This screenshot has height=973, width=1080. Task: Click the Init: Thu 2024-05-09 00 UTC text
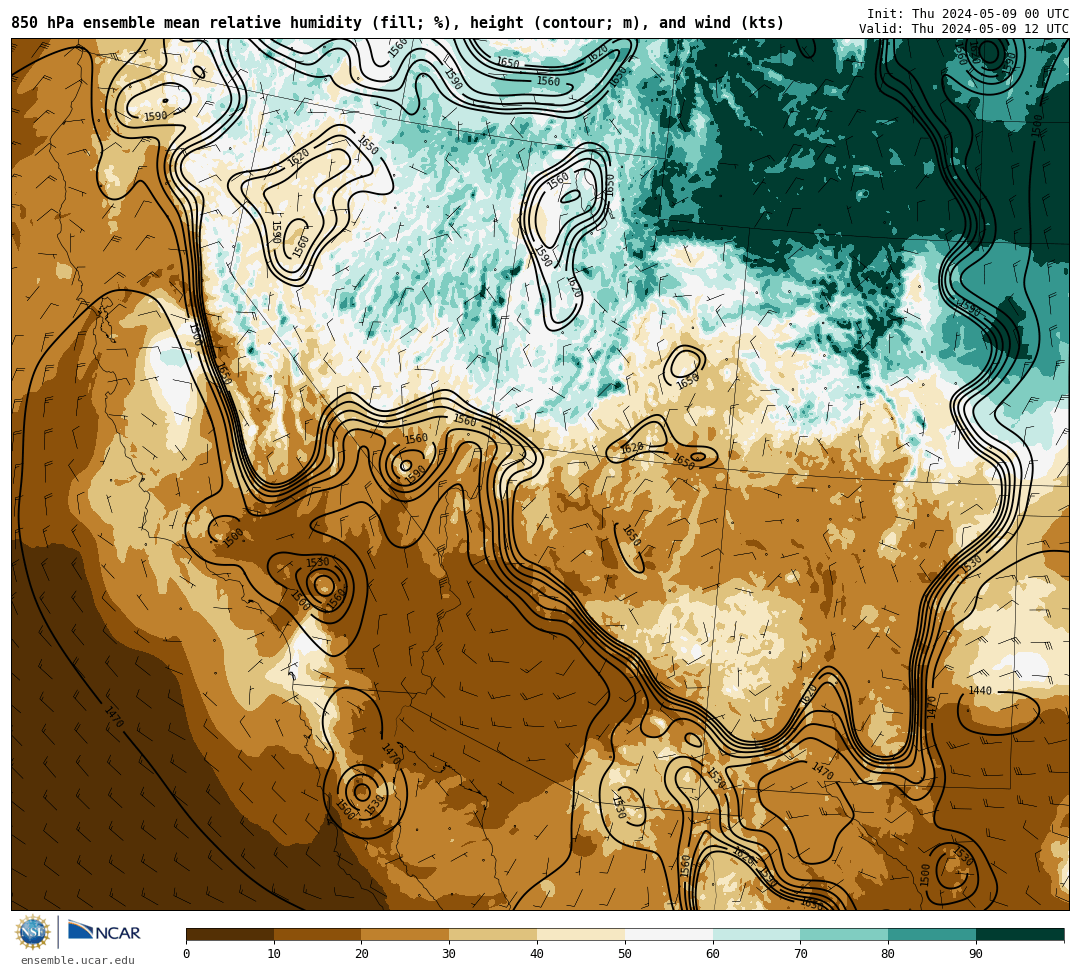pyautogui.click(x=968, y=14)
